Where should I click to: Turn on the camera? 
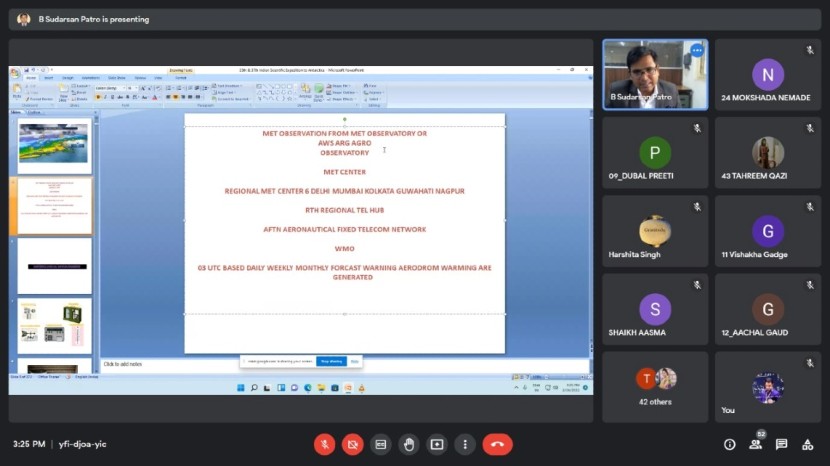coord(352,444)
